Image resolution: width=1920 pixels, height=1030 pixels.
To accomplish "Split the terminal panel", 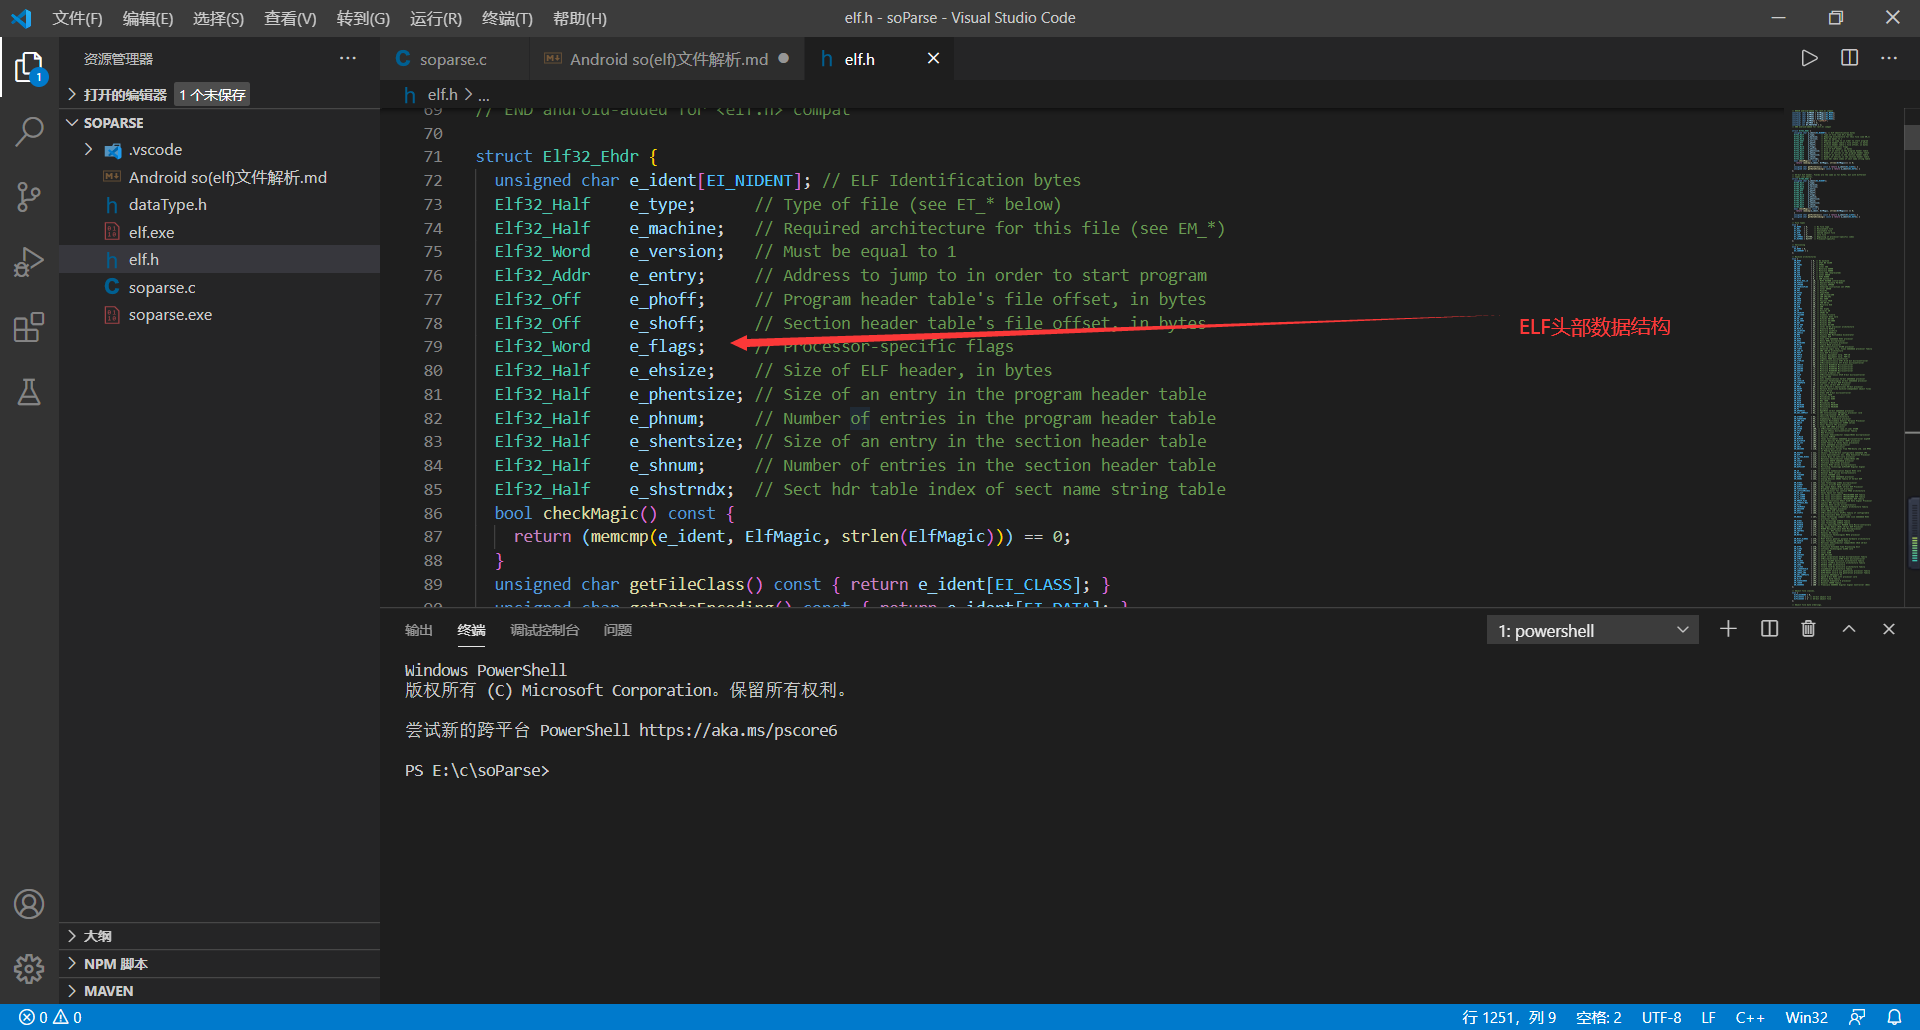I will (x=1769, y=629).
